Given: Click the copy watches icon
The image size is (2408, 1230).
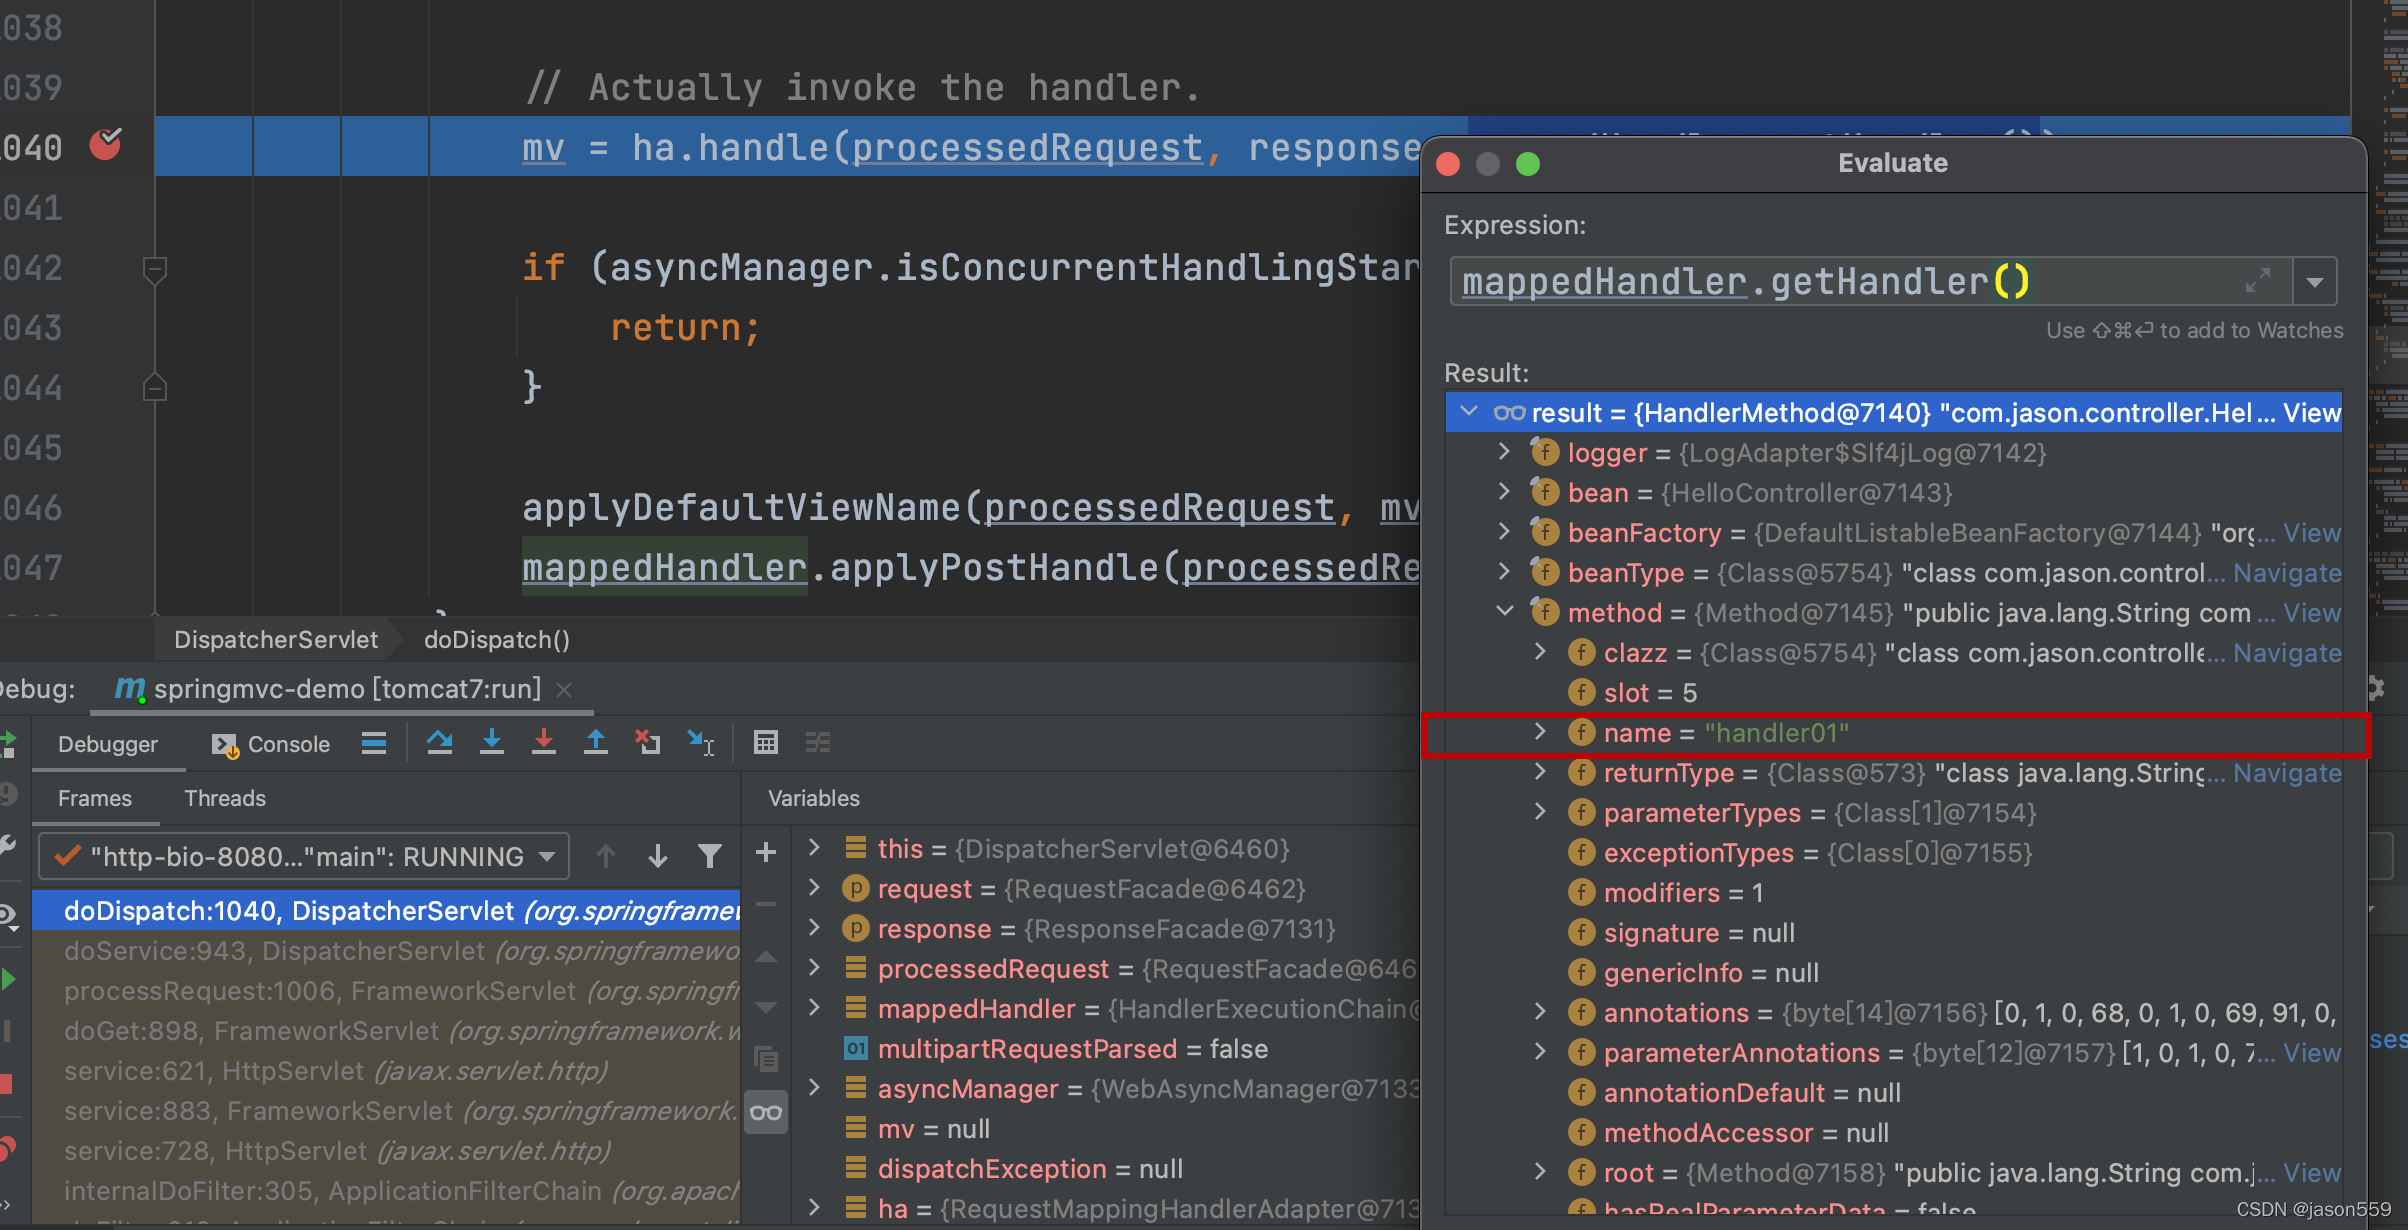Looking at the screenshot, I should coord(766,1059).
